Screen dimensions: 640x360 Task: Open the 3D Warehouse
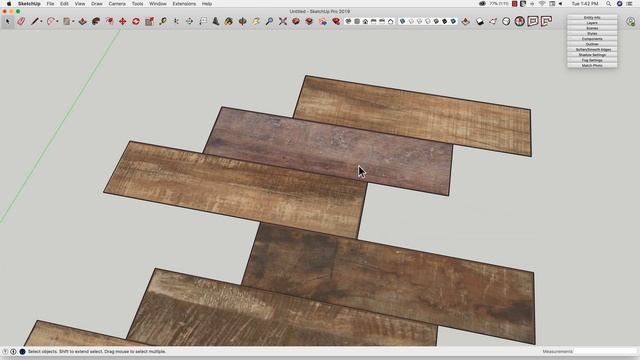pyautogui.click(x=296, y=21)
